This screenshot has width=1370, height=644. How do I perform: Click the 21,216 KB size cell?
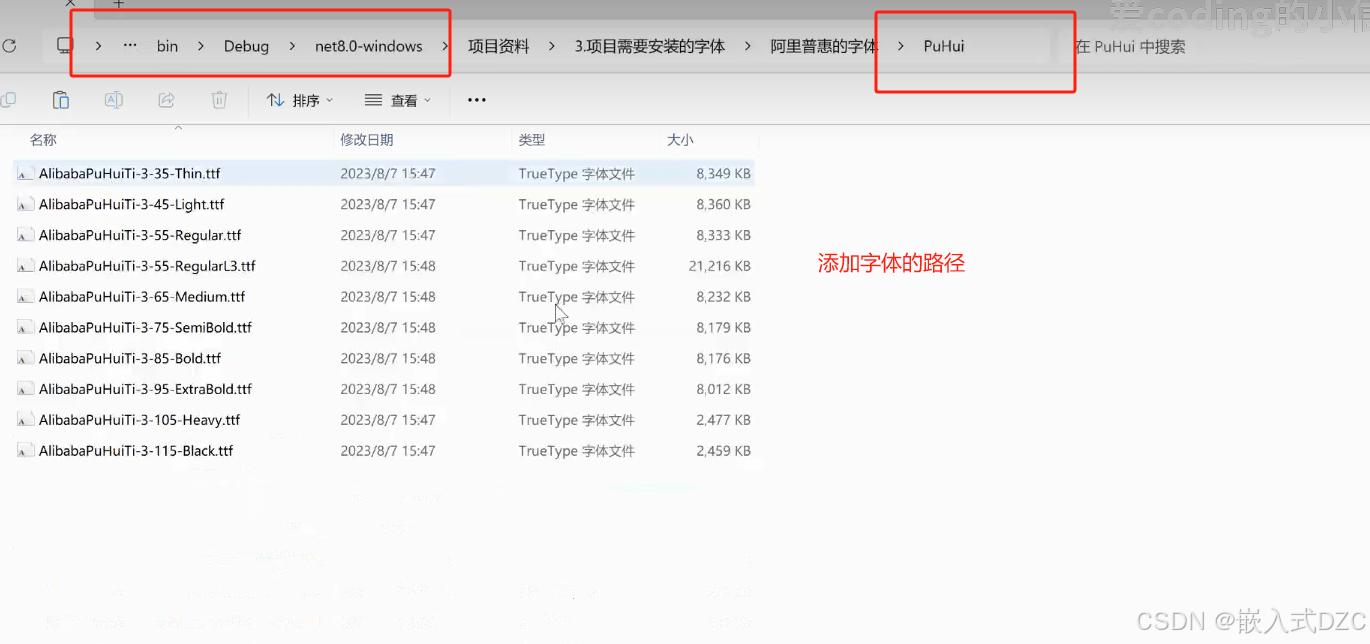click(720, 266)
